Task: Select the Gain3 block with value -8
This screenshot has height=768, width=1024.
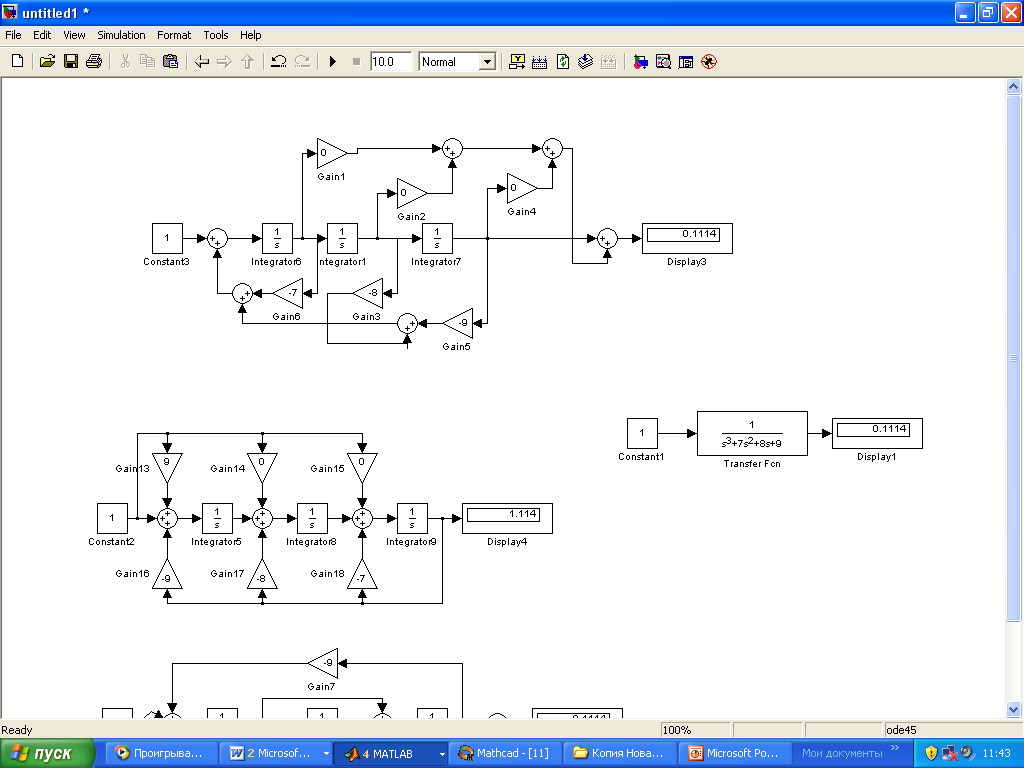Action: tap(368, 293)
